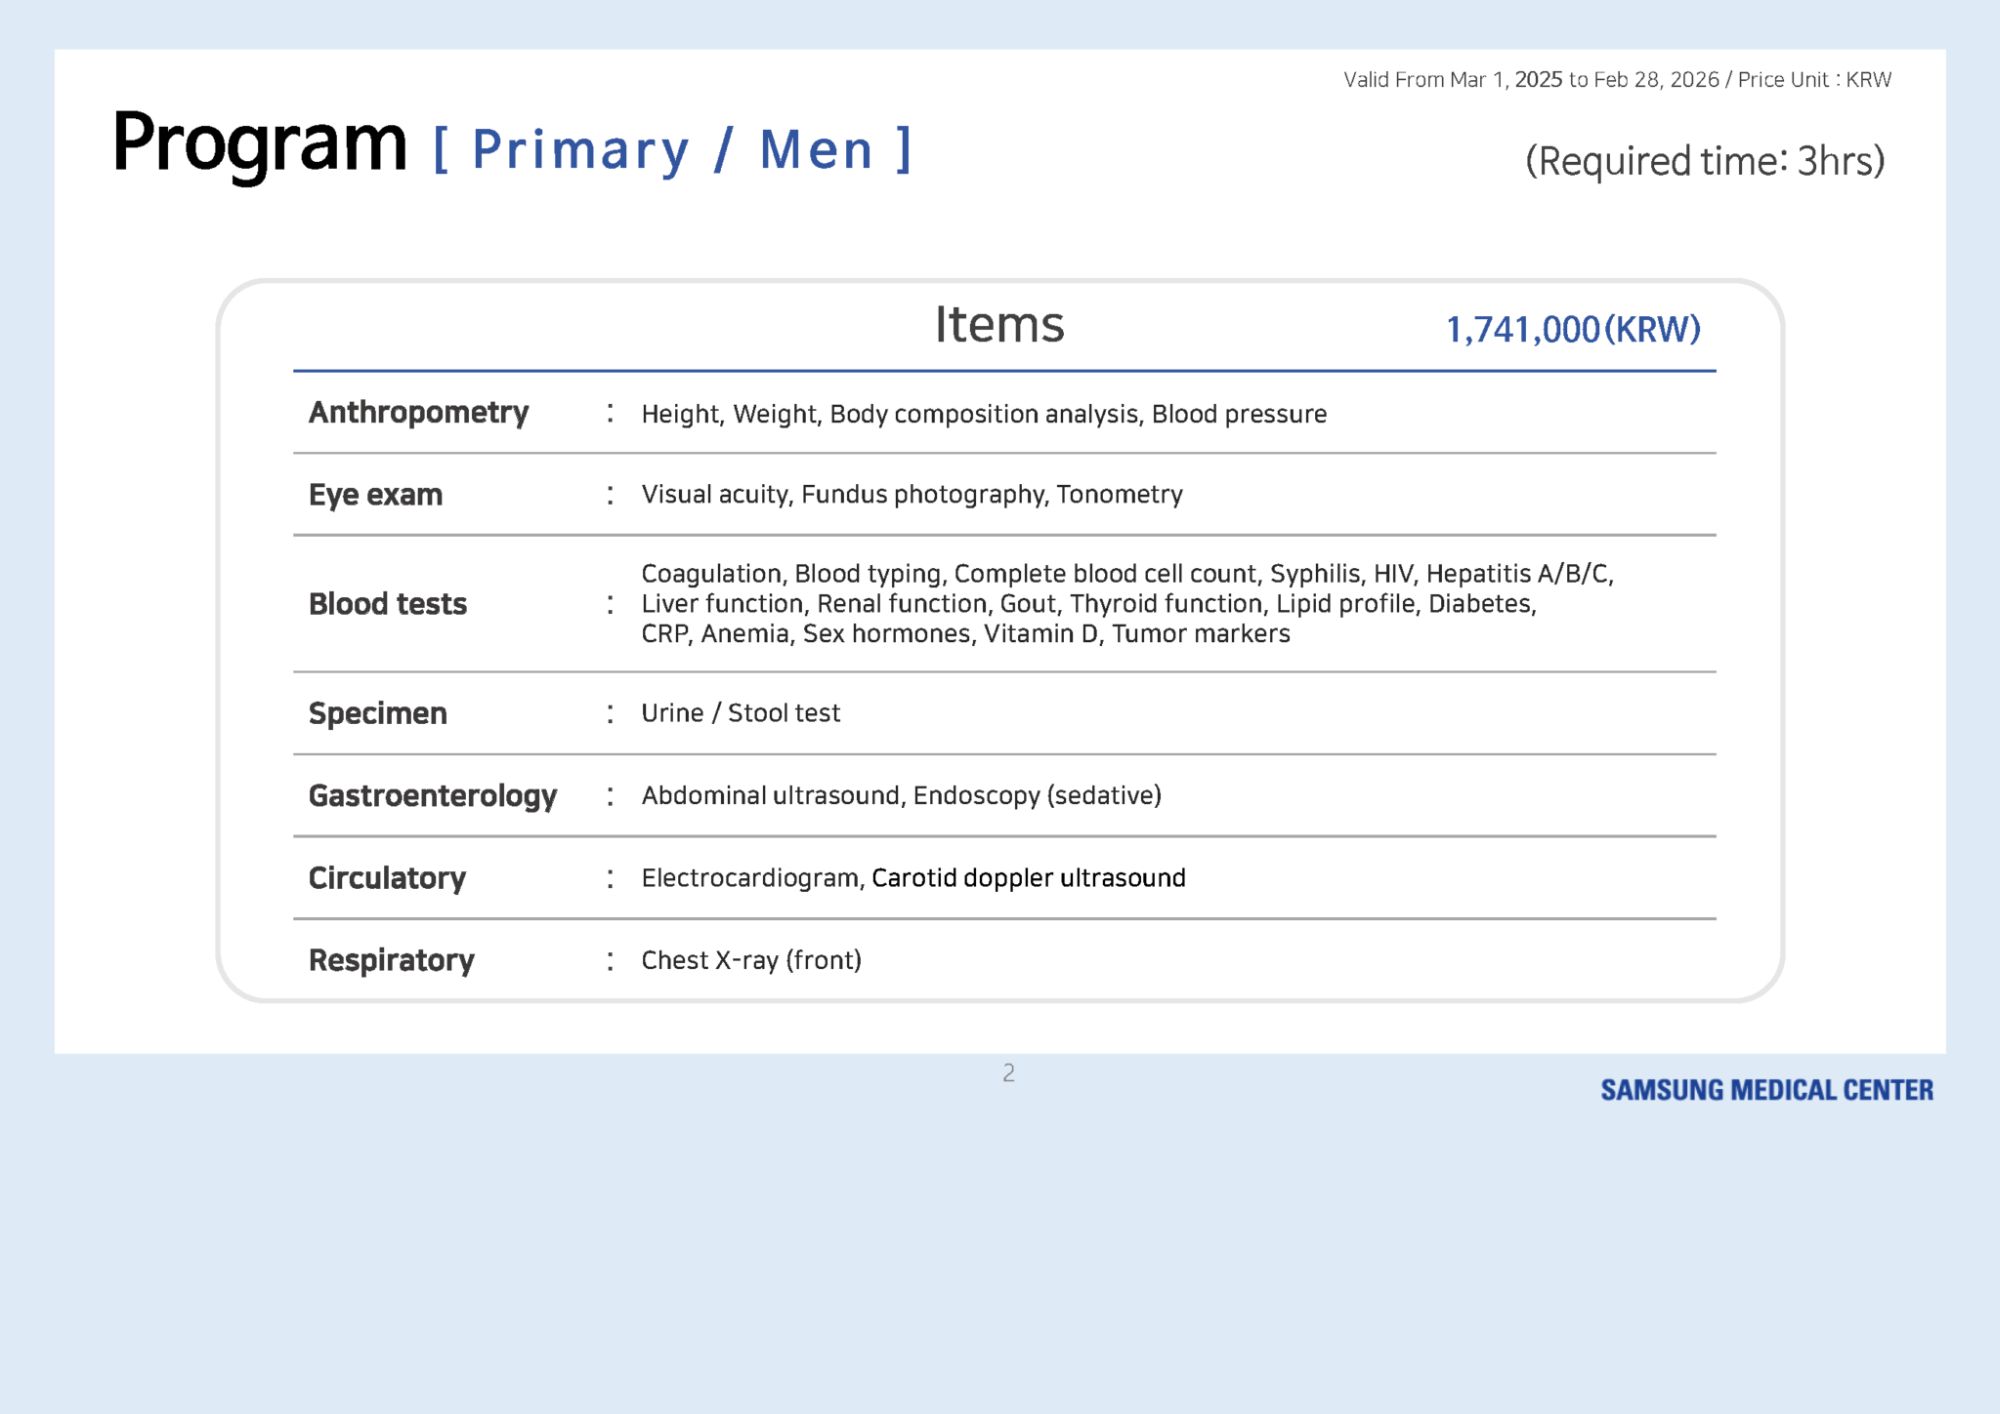Click the validity date line at top

point(1617,80)
